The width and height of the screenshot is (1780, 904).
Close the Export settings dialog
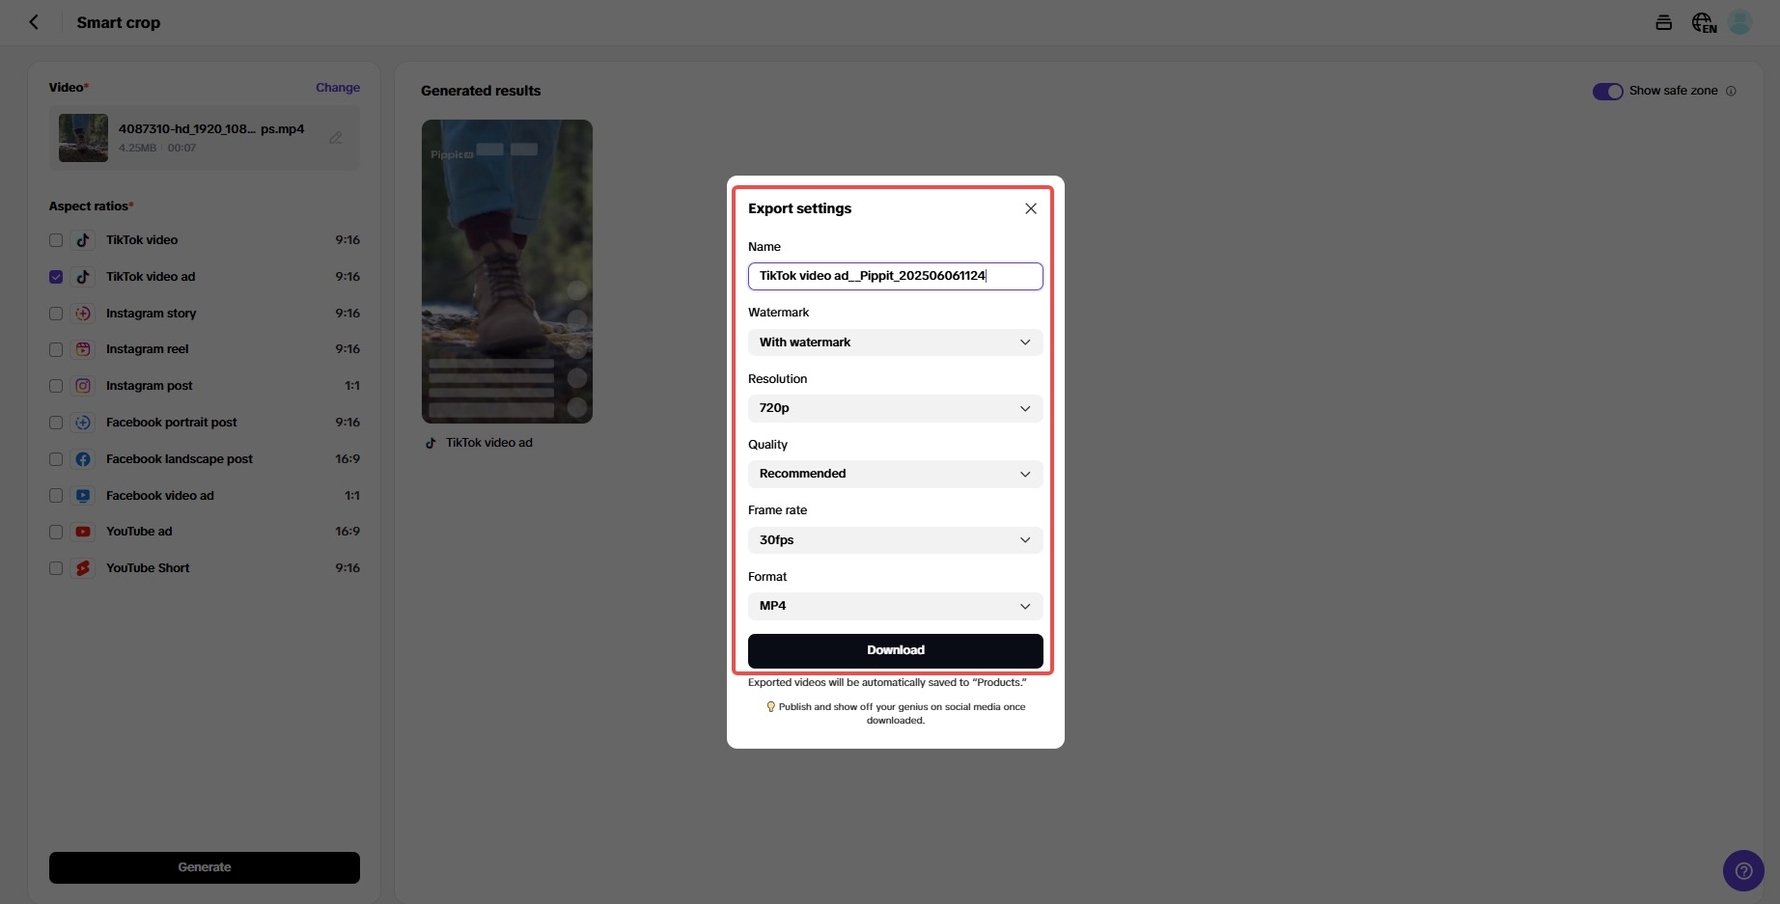click(x=1030, y=208)
